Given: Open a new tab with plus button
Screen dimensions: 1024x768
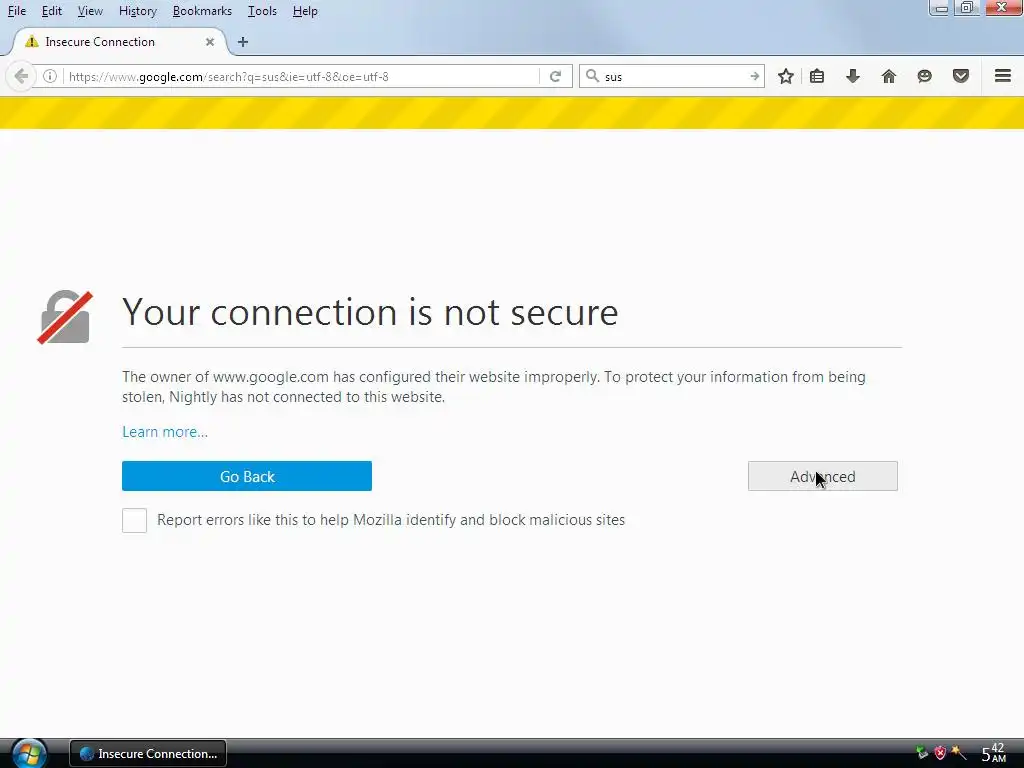Looking at the screenshot, I should pyautogui.click(x=243, y=42).
